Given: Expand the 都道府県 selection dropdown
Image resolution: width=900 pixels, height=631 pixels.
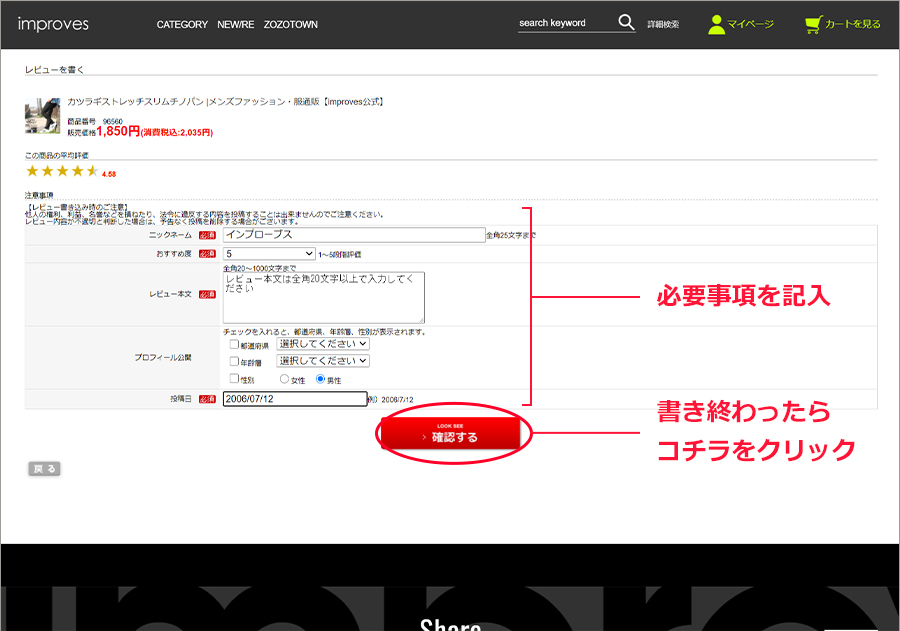Looking at the screenshot, I should [323, 343].
